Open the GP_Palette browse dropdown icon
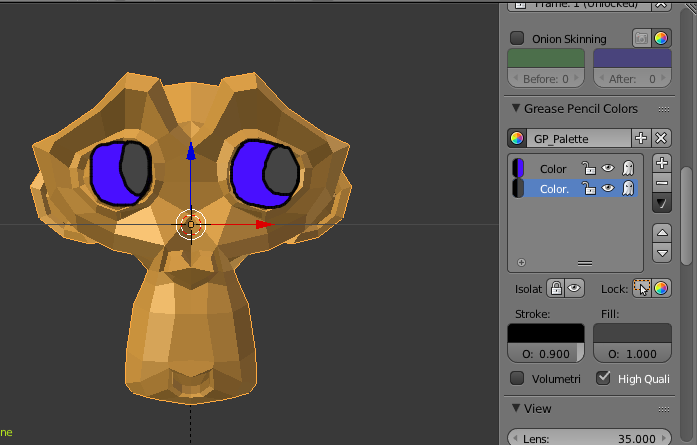The image size is (697, 445). point(517,138)
